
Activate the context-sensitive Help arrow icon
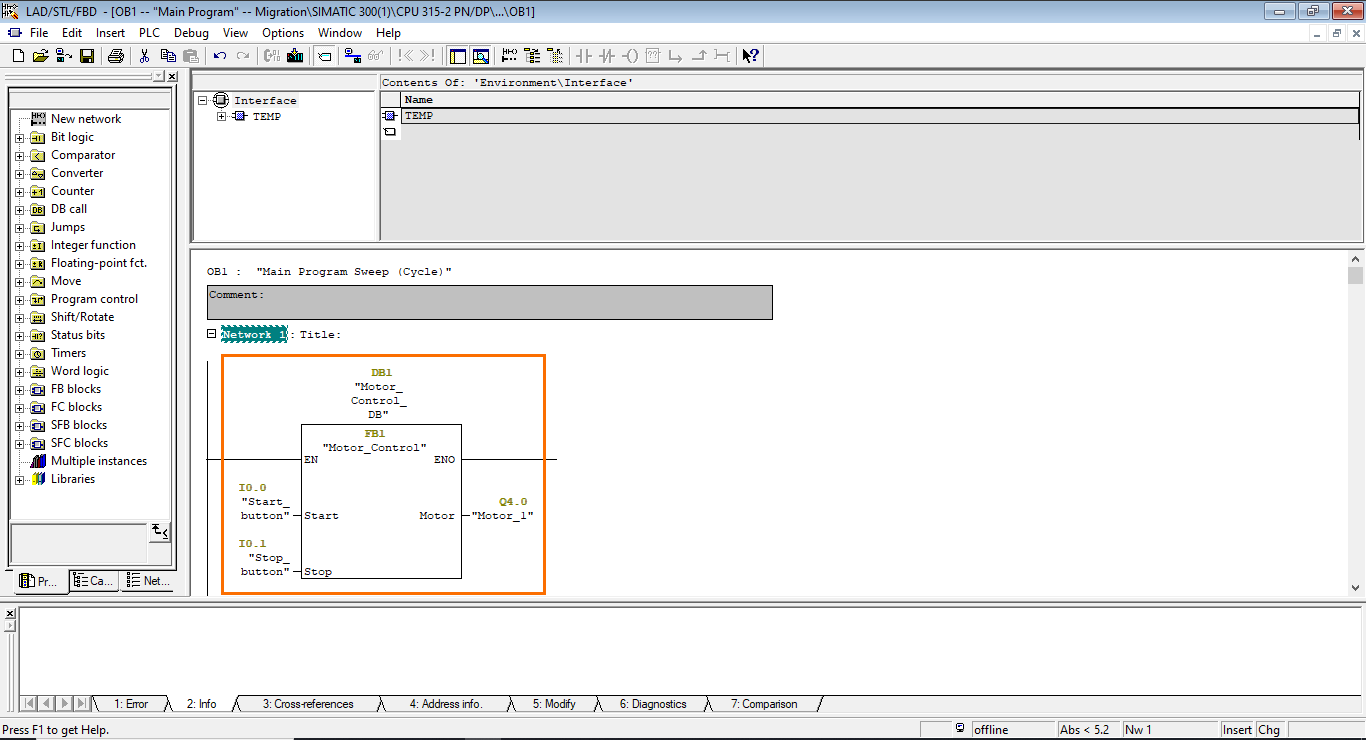click(x=749, y=56)
